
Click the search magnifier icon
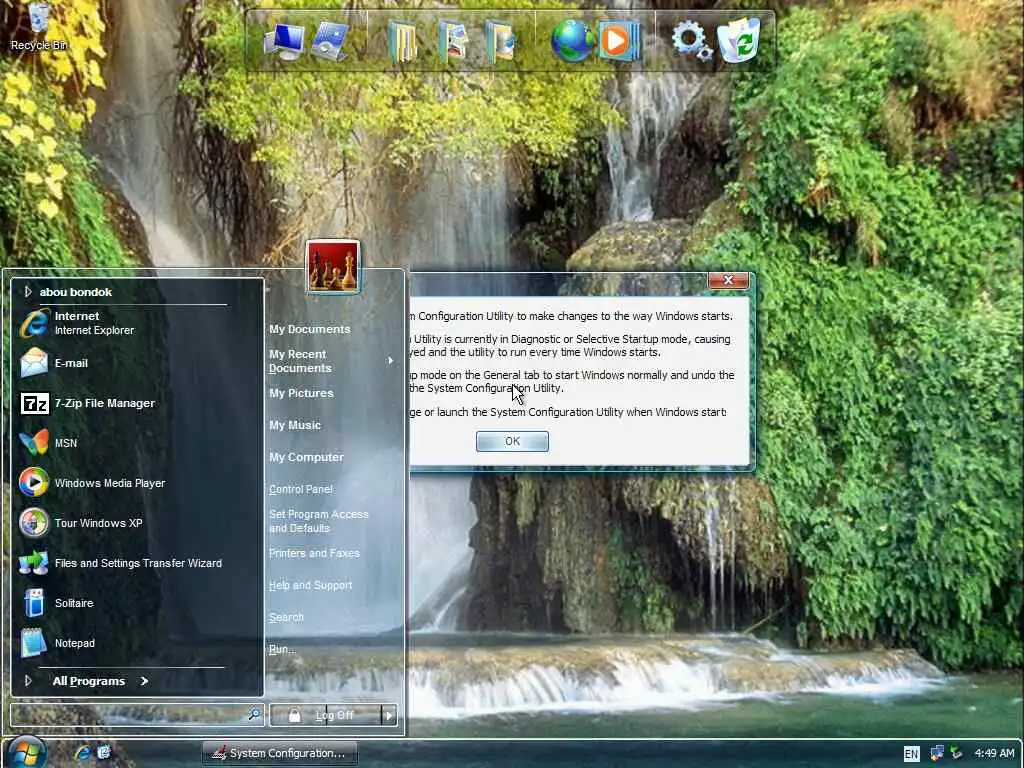[x=255, y=715]
